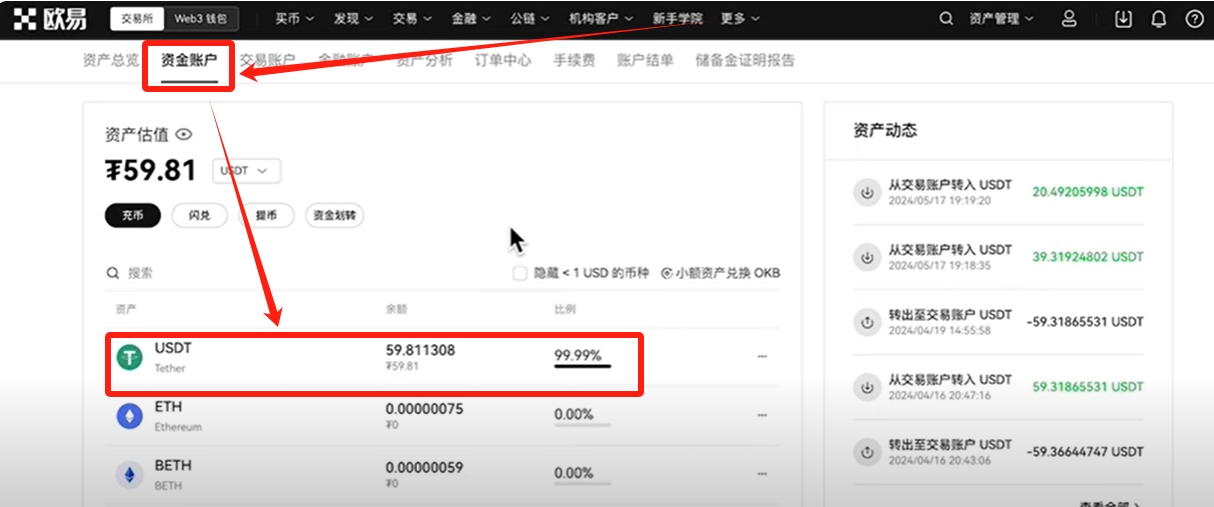The height and width of the screenshot is (507, 1214).
Task: Open the search magnifier in top bar
Action: click(946, 19)
